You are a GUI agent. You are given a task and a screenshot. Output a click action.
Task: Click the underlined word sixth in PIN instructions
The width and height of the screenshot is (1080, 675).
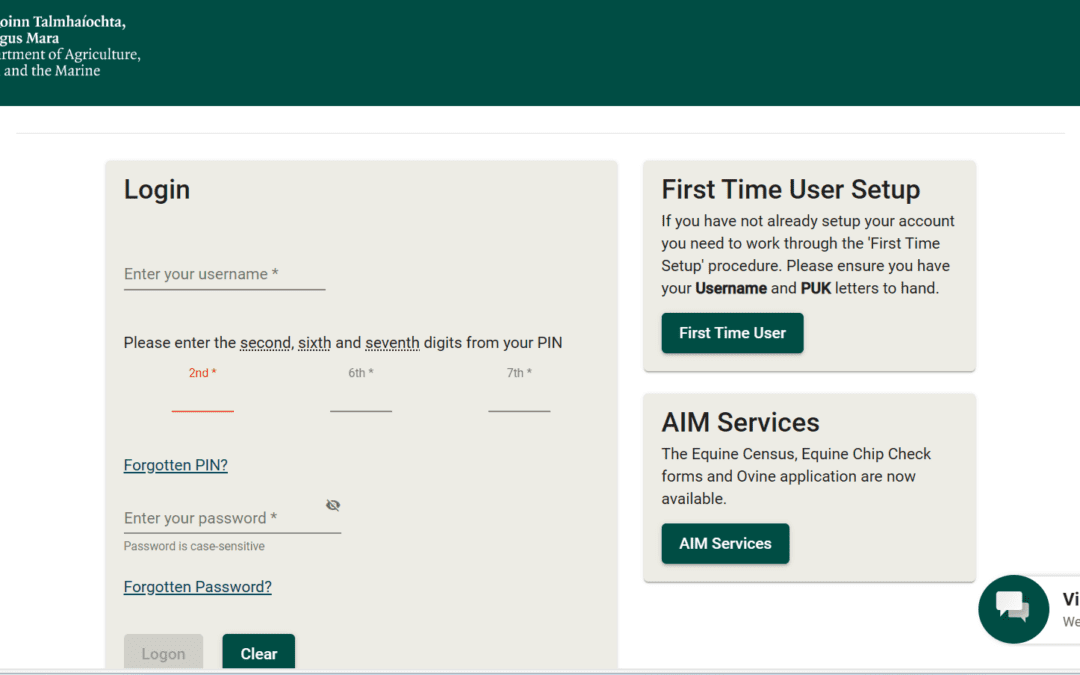[x=314, y=342]
